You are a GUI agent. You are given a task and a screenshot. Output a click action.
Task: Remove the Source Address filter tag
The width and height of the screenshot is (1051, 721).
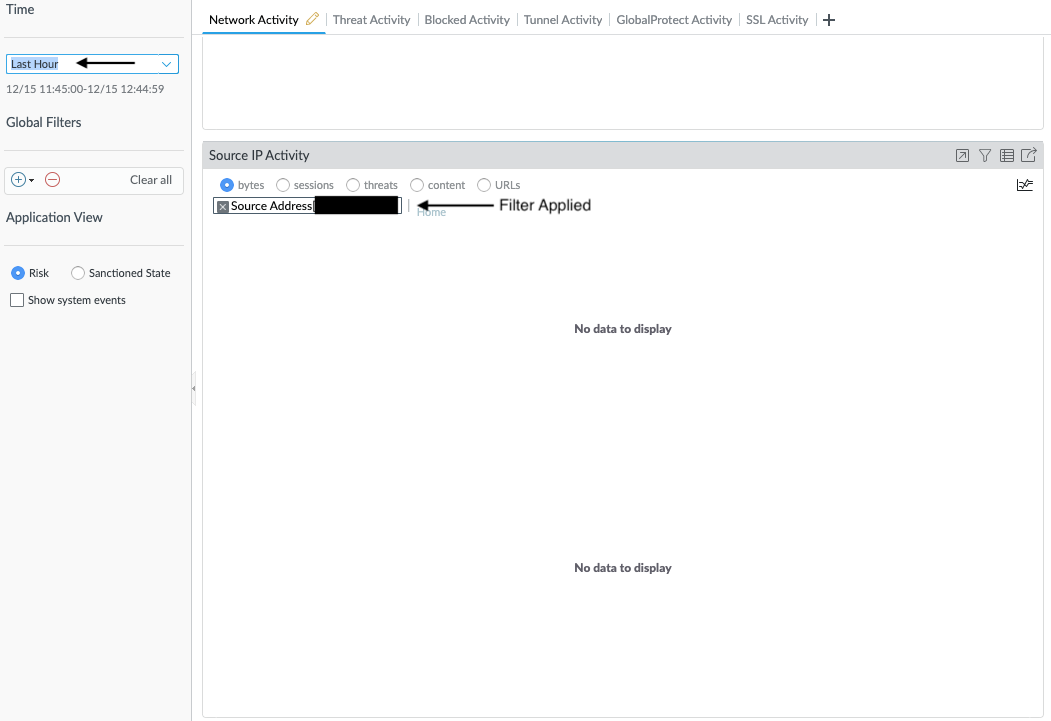(x=222, y=205)
